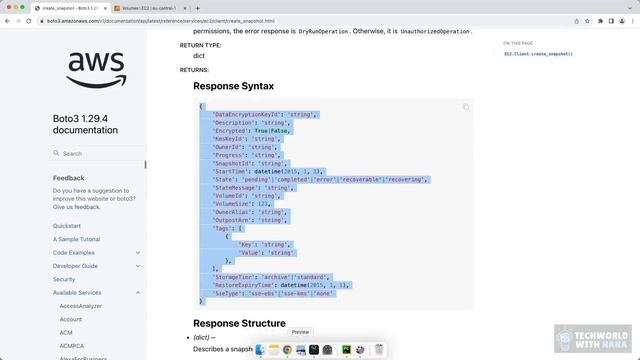Expand the Developer Guide section

point(138,266)
